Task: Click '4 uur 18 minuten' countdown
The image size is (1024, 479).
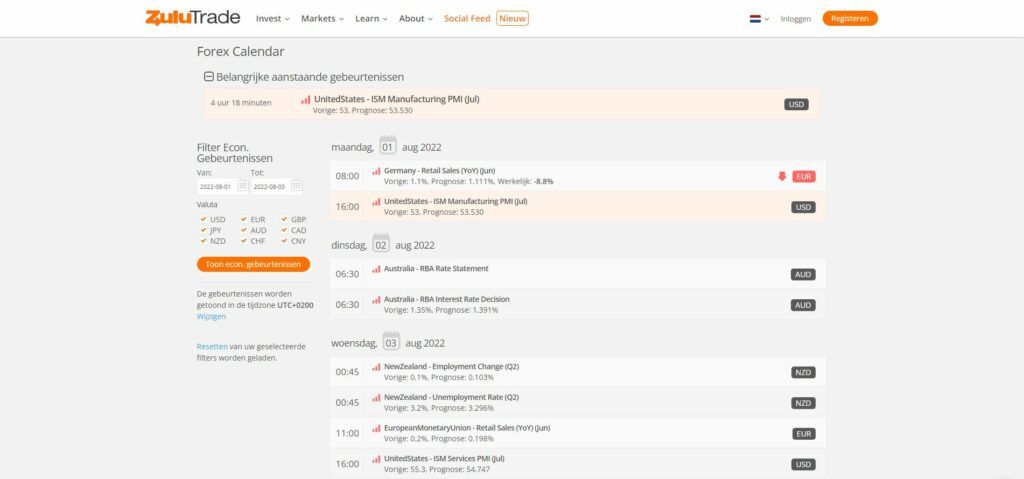Action: [x=241, y=103]
